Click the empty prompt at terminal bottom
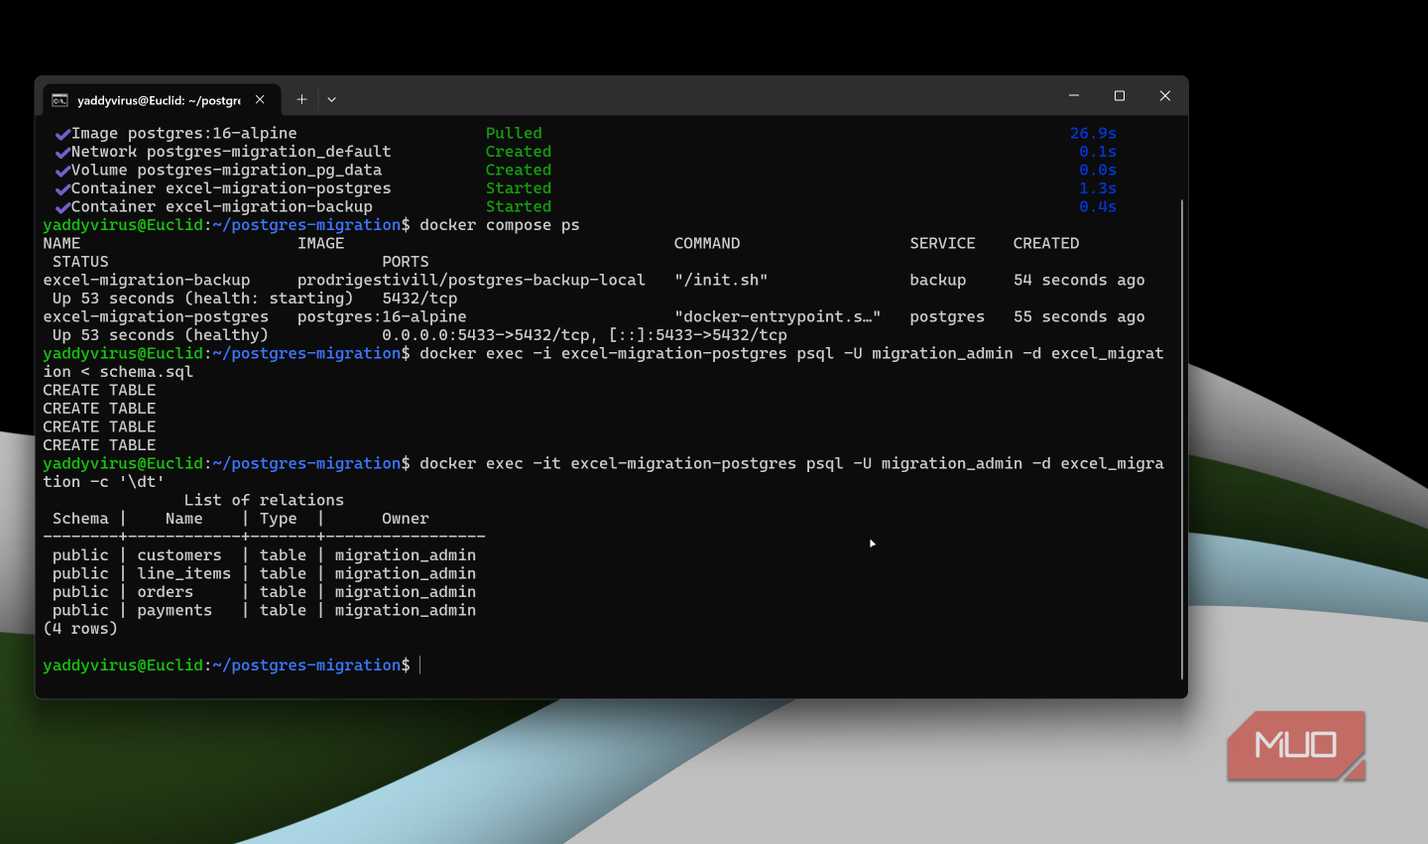 (x=231, y=665)
